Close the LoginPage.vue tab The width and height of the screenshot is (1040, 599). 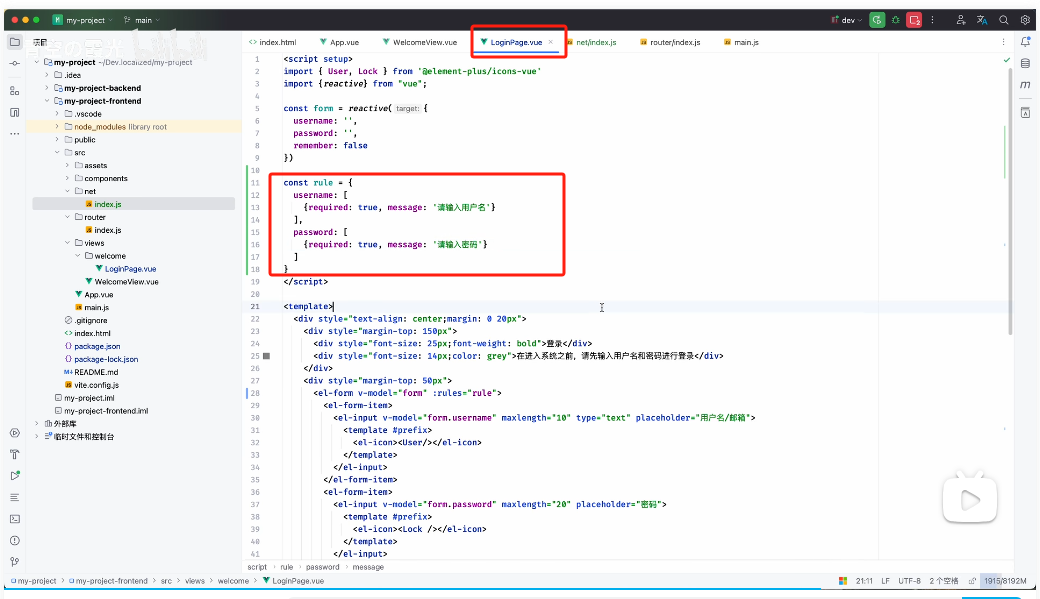point(551,42)
